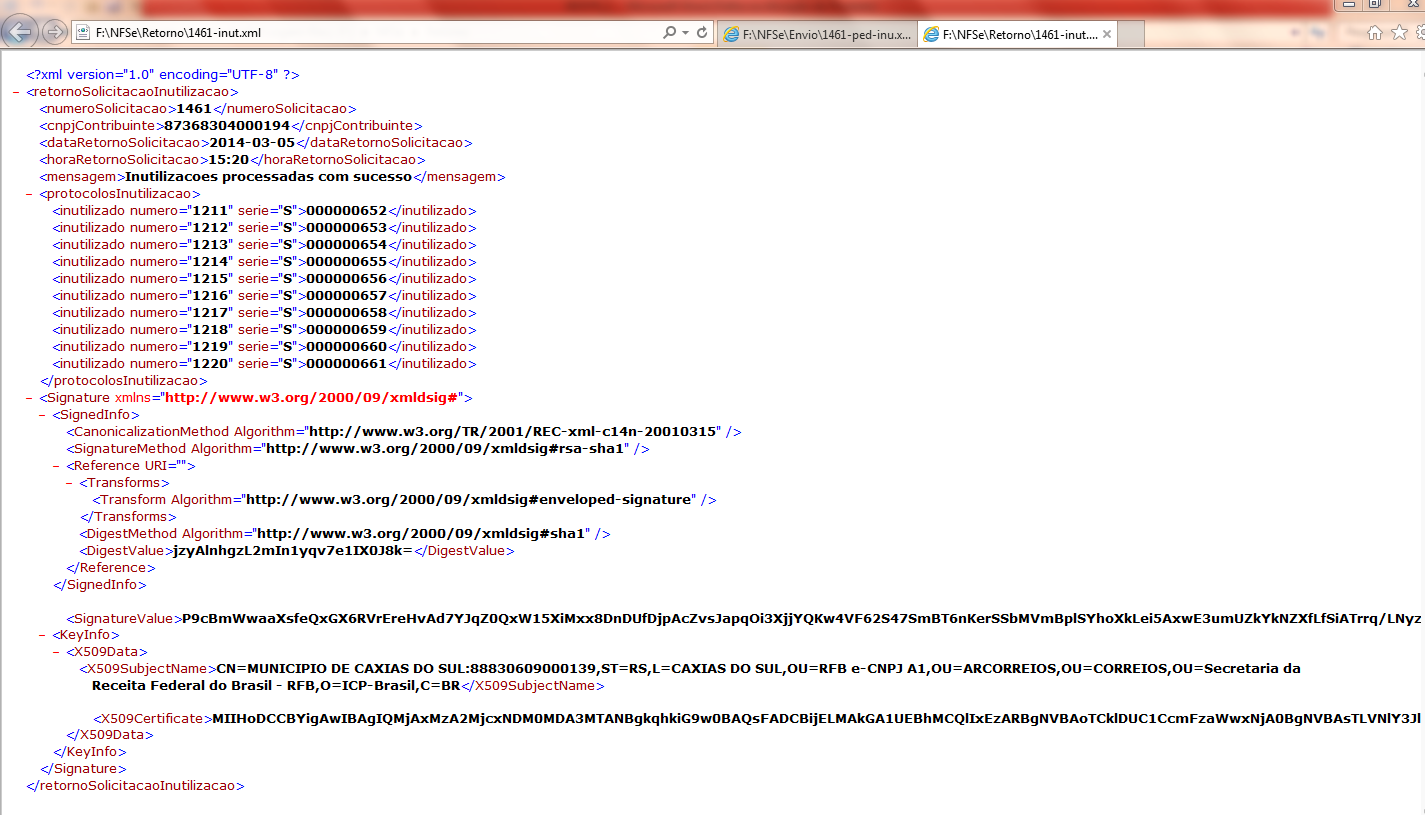
Task: Click the message 'Inutilizacoes processadas com sucesso'
Action: [x=268, y=177]
